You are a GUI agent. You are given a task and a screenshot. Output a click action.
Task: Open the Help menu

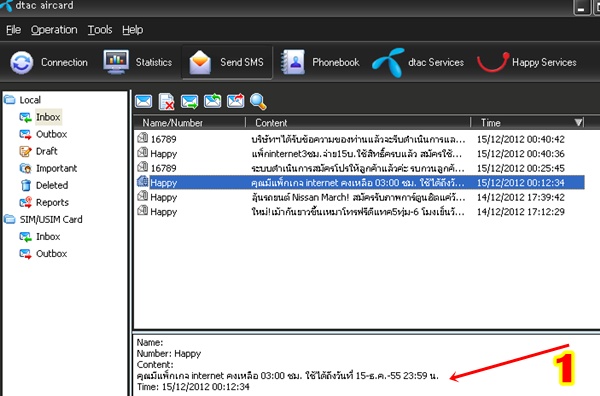tap(133, 30)
